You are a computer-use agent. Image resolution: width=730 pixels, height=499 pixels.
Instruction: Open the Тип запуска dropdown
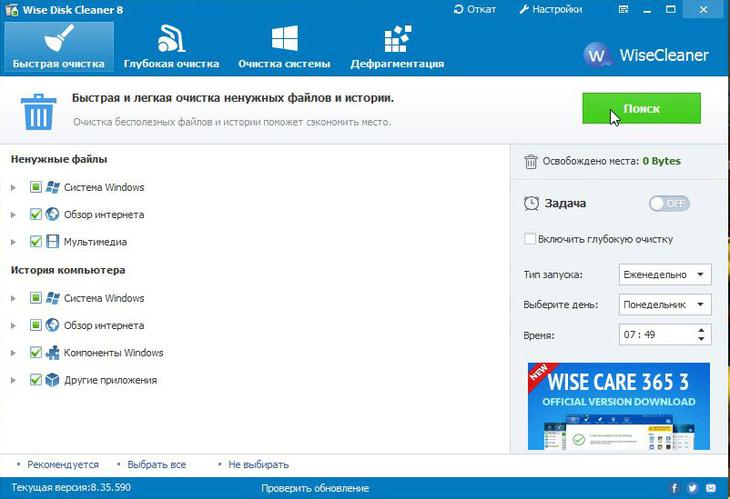pos(665,275)
